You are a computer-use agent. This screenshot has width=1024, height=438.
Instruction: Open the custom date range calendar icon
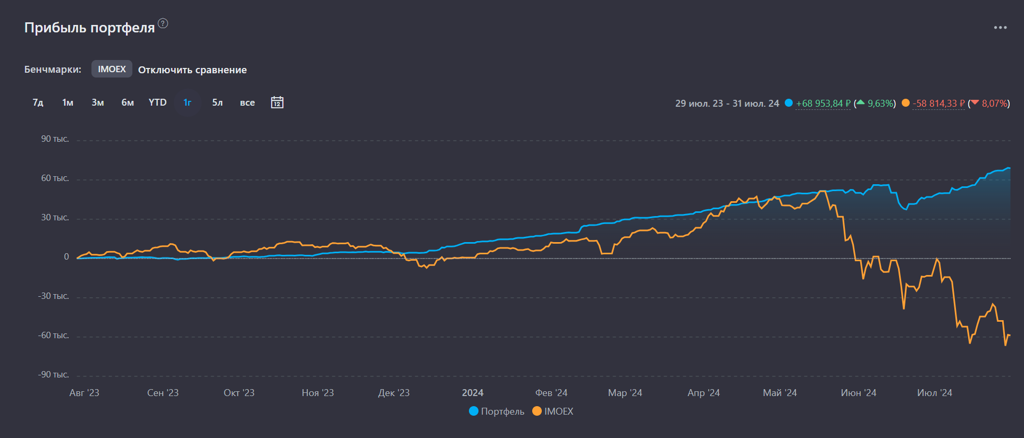click(x=278, y=102)
